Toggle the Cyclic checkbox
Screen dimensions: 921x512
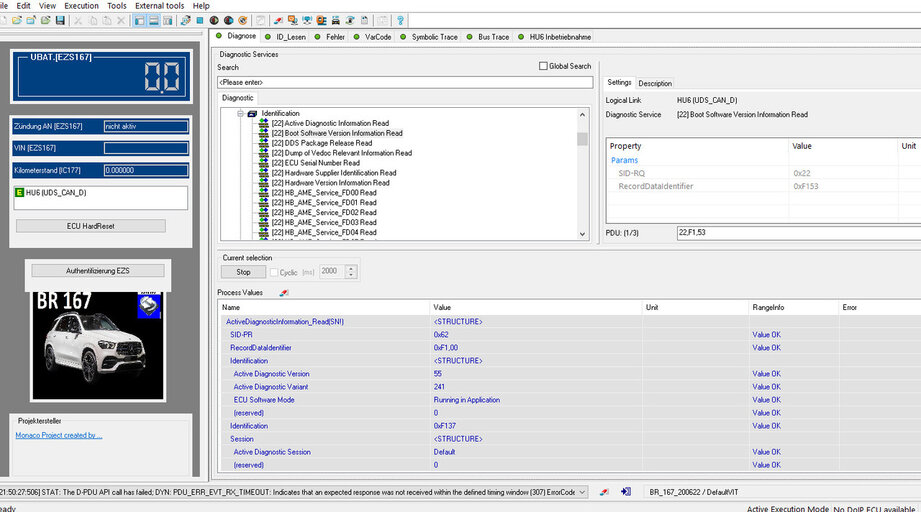coord(275,272)
